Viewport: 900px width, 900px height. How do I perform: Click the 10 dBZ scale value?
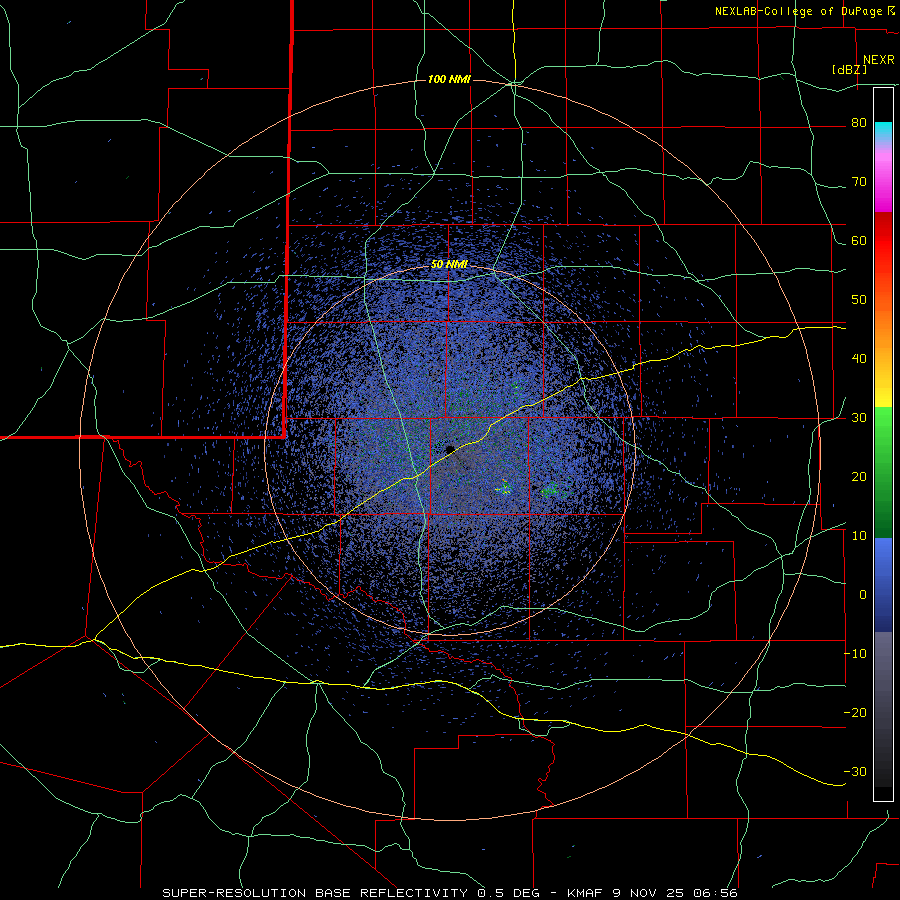click(859, 536)
